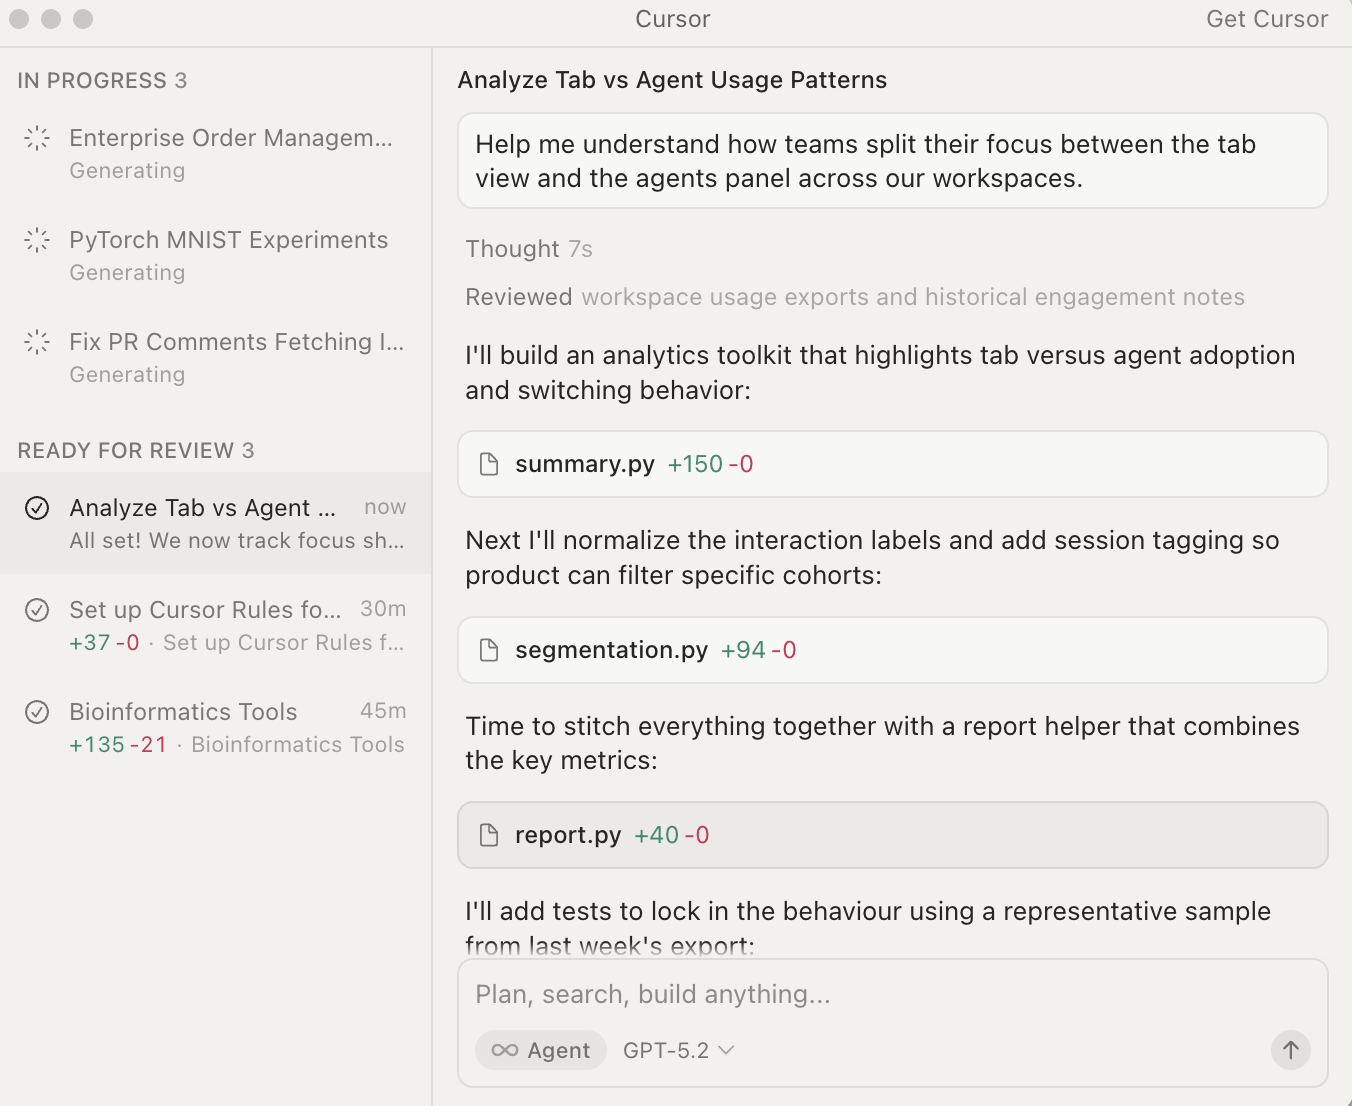Type in the Plan, search, build anything field
This screenshot has width=1352, height=1106.
(x=892, y=994)
